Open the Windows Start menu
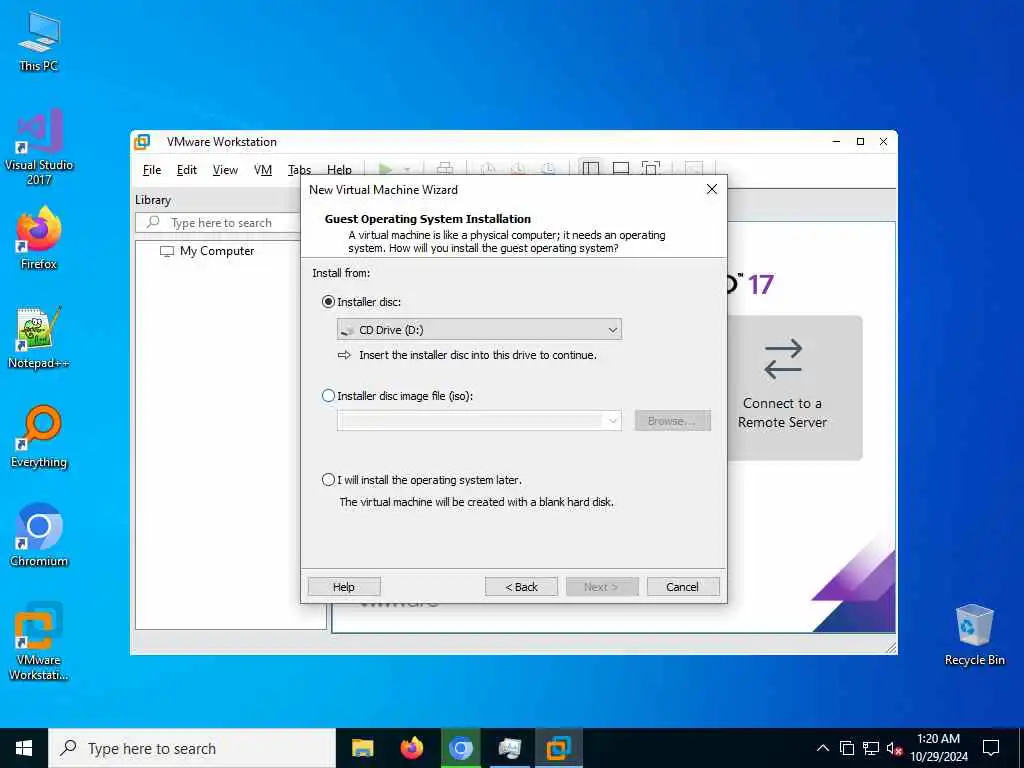This screenshot has width=1024, height=768. [x=24, y=748]
